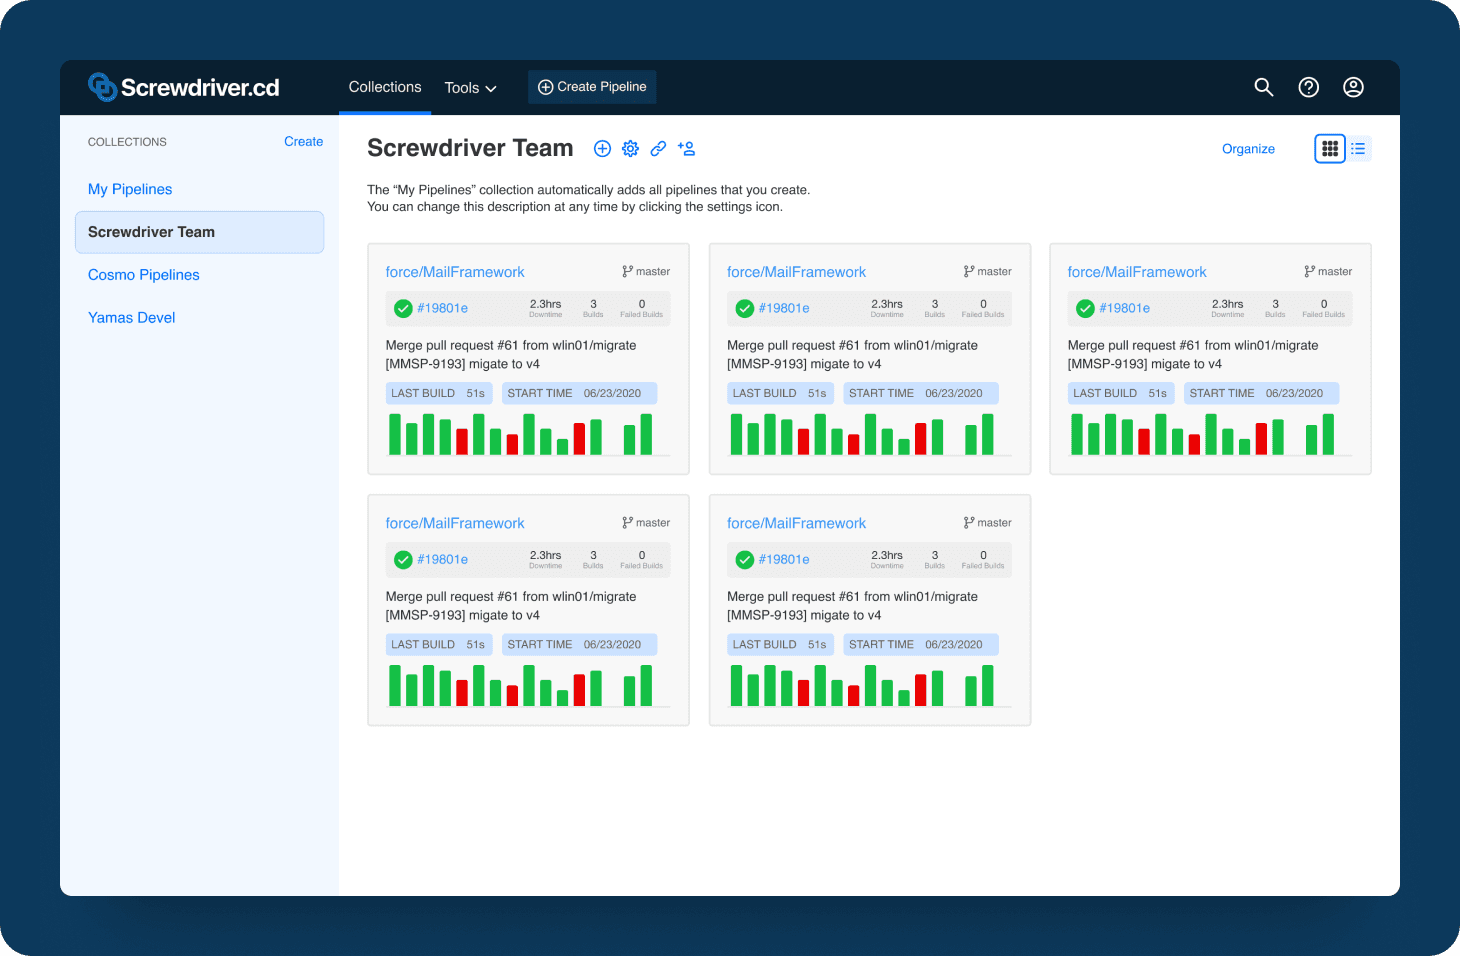The image size is (1460, 956).
Task: Click Screwdriver Team page heading
Action: (x=470, y=148)
